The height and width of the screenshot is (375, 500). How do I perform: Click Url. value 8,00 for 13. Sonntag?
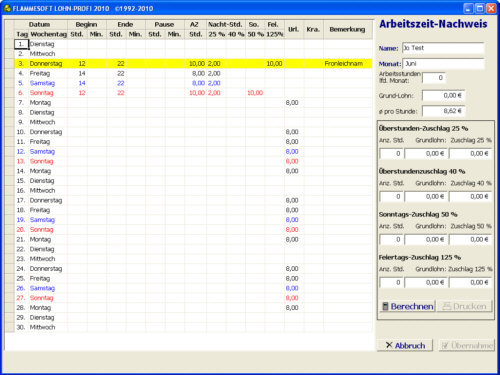point(294,161)
